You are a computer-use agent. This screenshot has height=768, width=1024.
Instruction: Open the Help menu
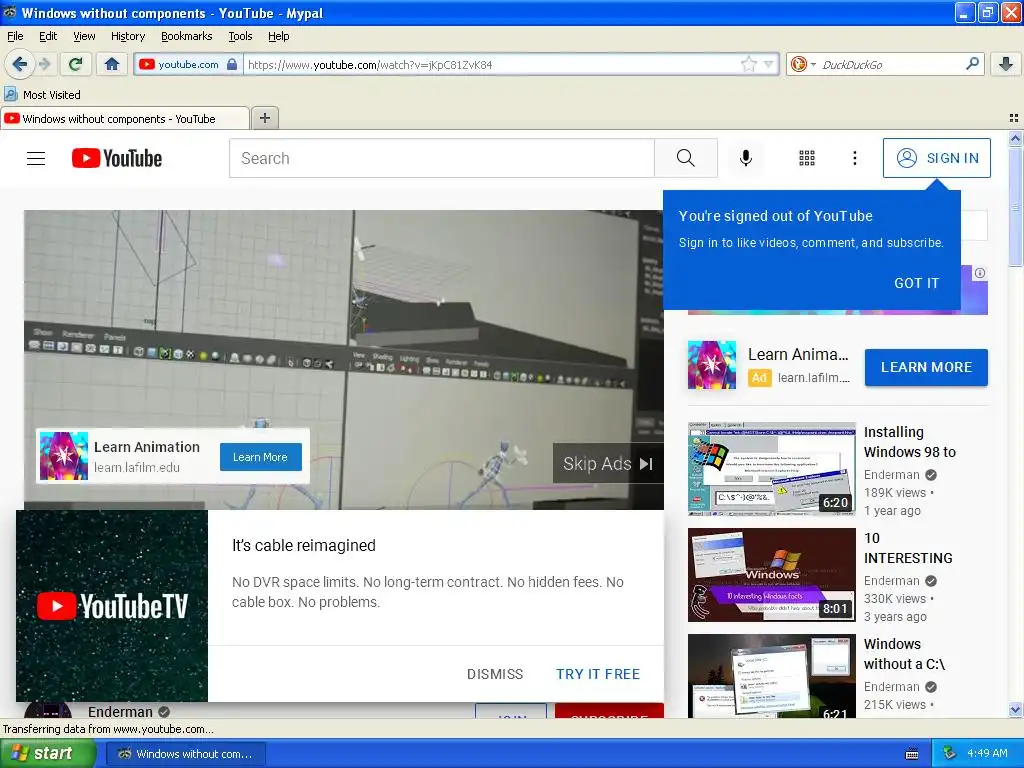coord(278,36)
